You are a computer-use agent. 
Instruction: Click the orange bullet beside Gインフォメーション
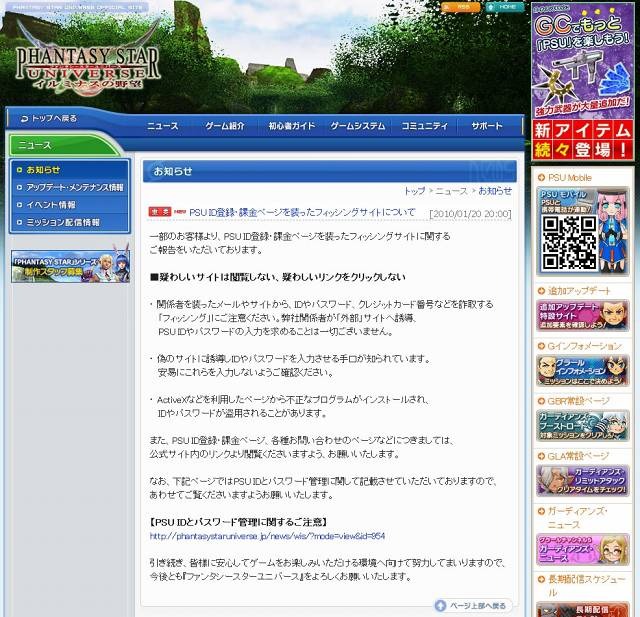[542, 346]
